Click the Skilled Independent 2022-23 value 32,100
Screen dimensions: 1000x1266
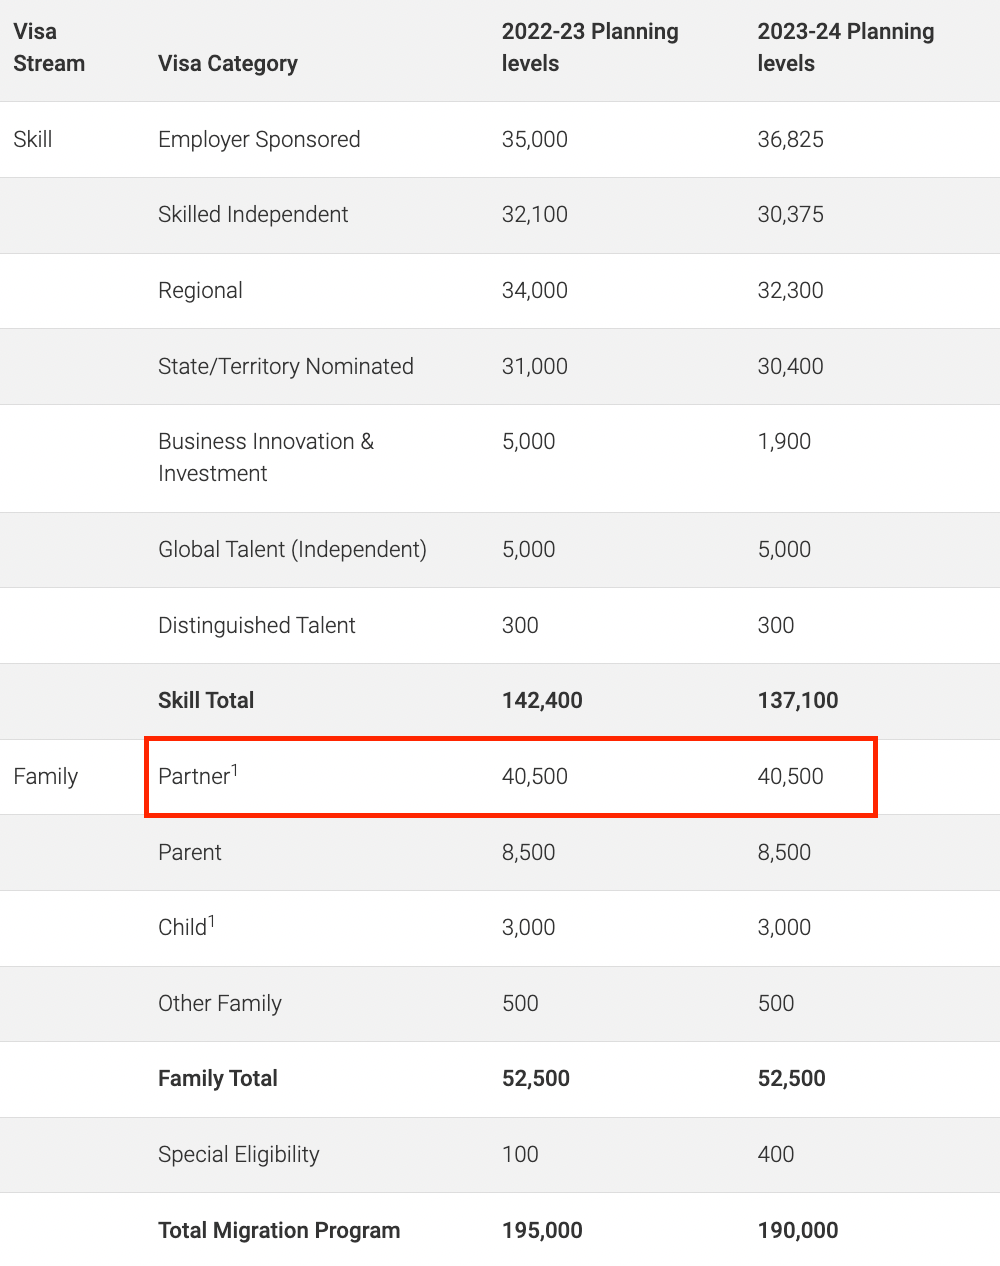(x=535, y=214)
